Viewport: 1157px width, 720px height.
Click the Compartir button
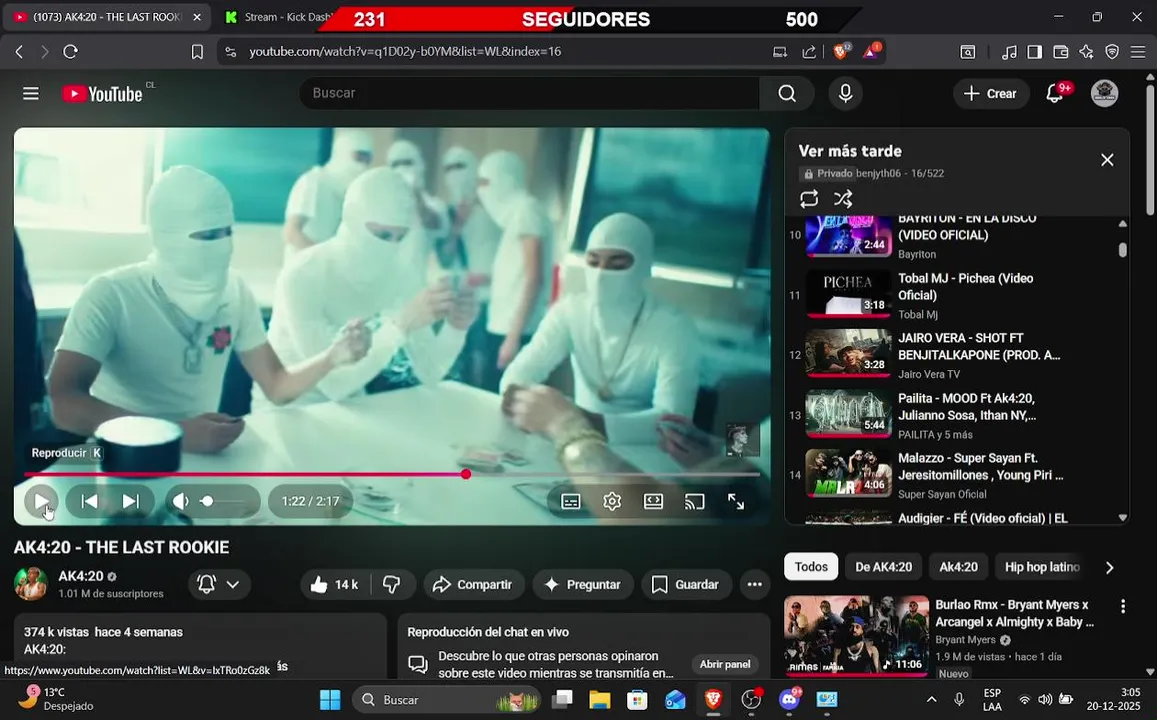coord(474,584)
